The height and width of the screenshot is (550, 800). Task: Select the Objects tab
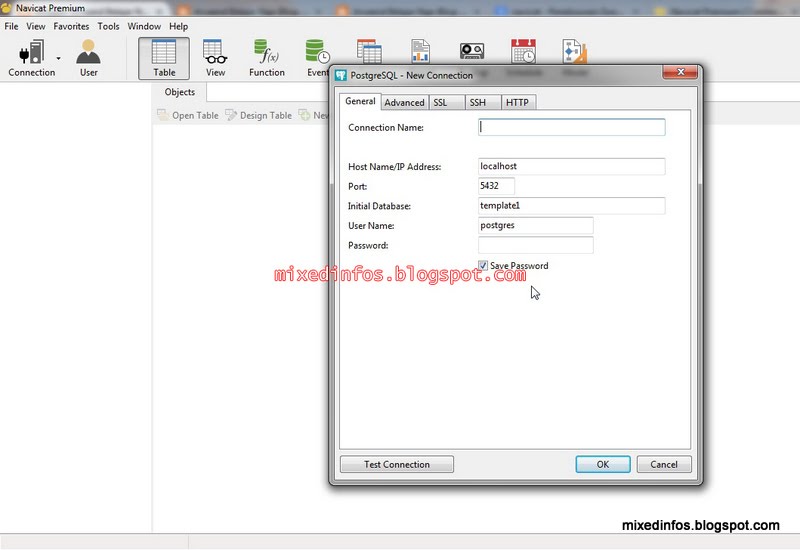click(180, 92)
